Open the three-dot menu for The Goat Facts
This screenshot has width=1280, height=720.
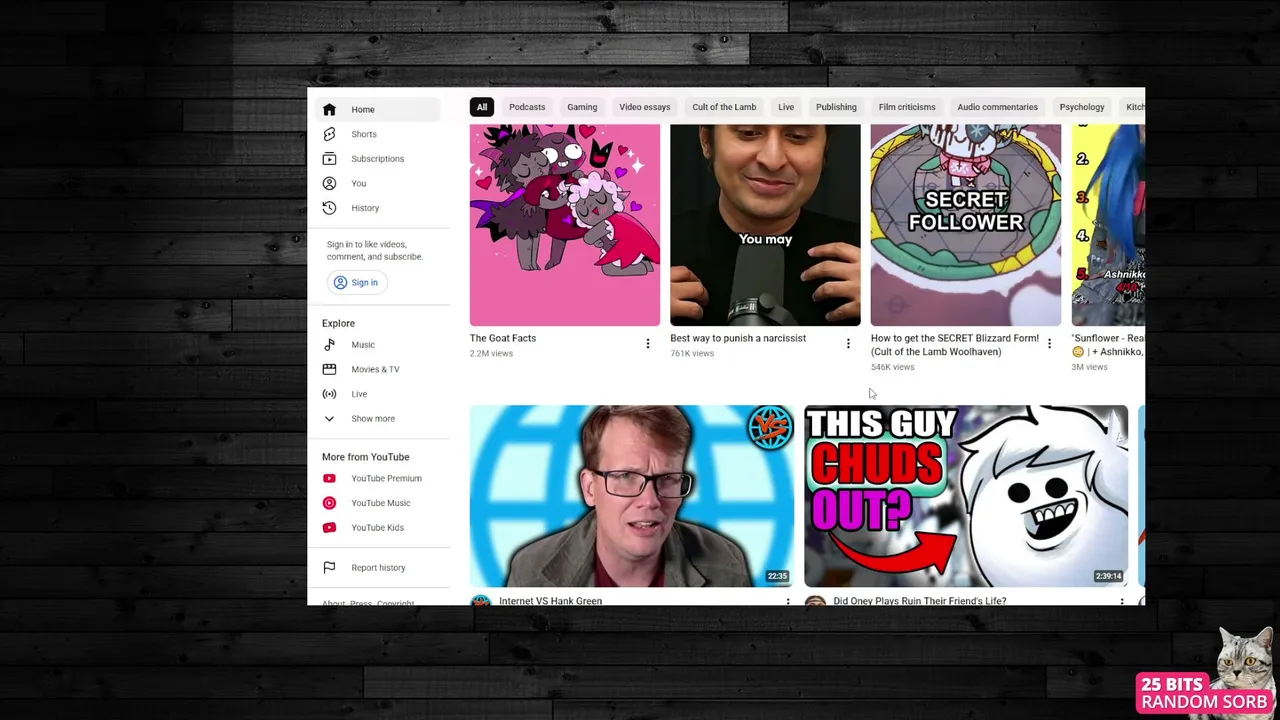point(648,344)
